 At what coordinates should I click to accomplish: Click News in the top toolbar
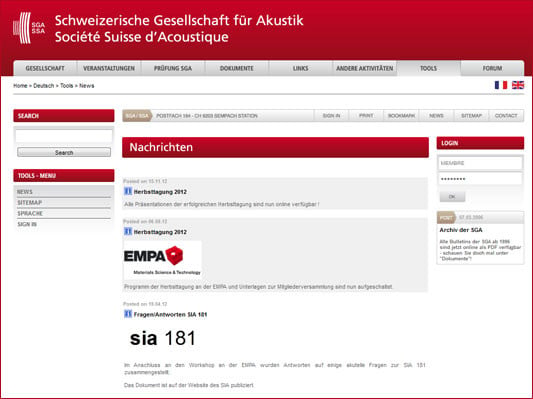coord(436,116)
